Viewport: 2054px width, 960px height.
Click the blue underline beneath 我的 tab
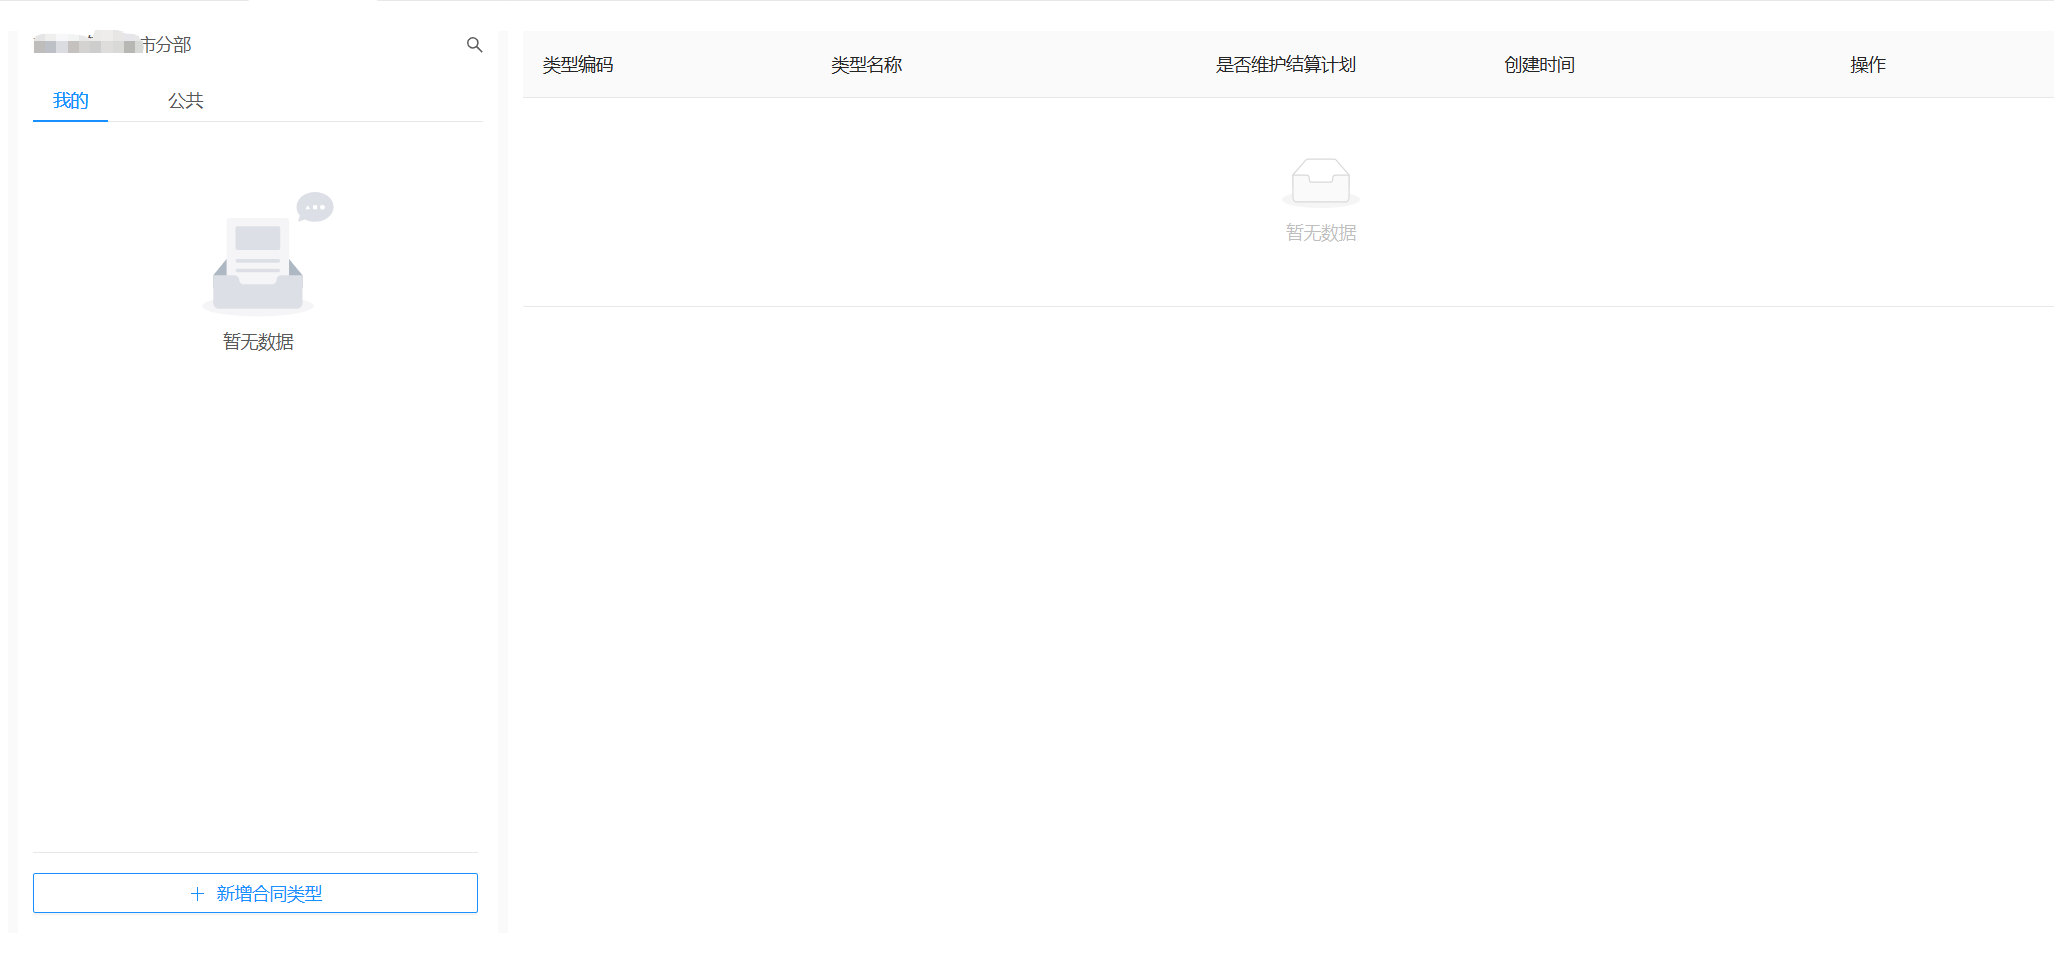click(70, 121)
